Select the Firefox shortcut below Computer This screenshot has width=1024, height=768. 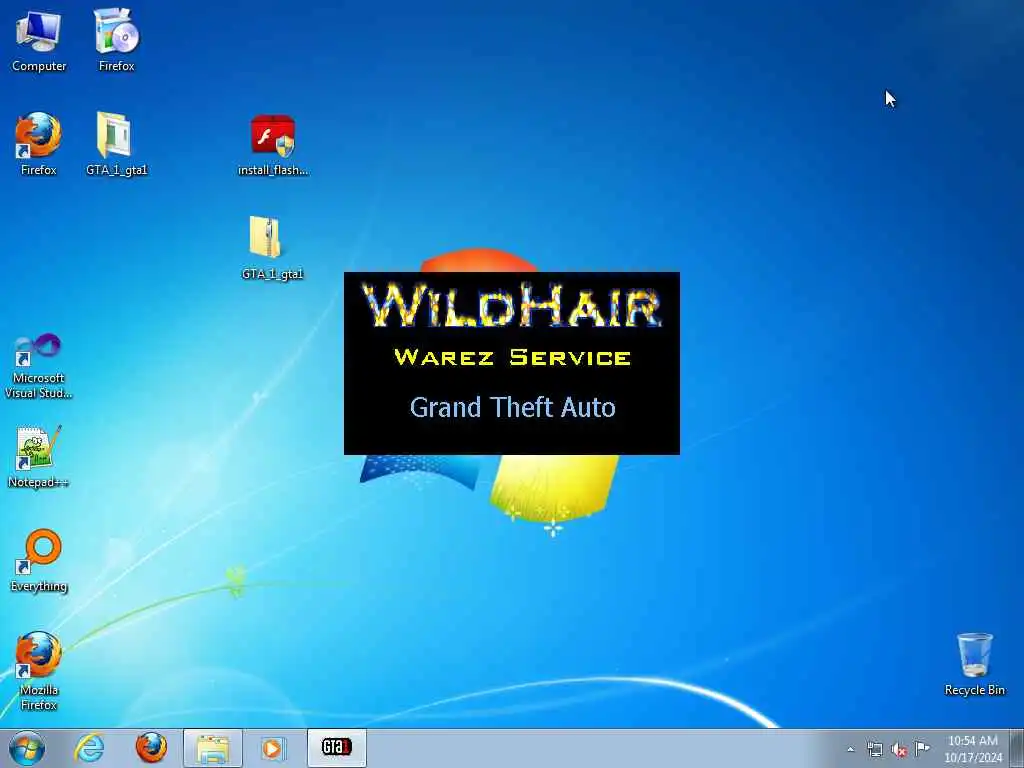39,144
